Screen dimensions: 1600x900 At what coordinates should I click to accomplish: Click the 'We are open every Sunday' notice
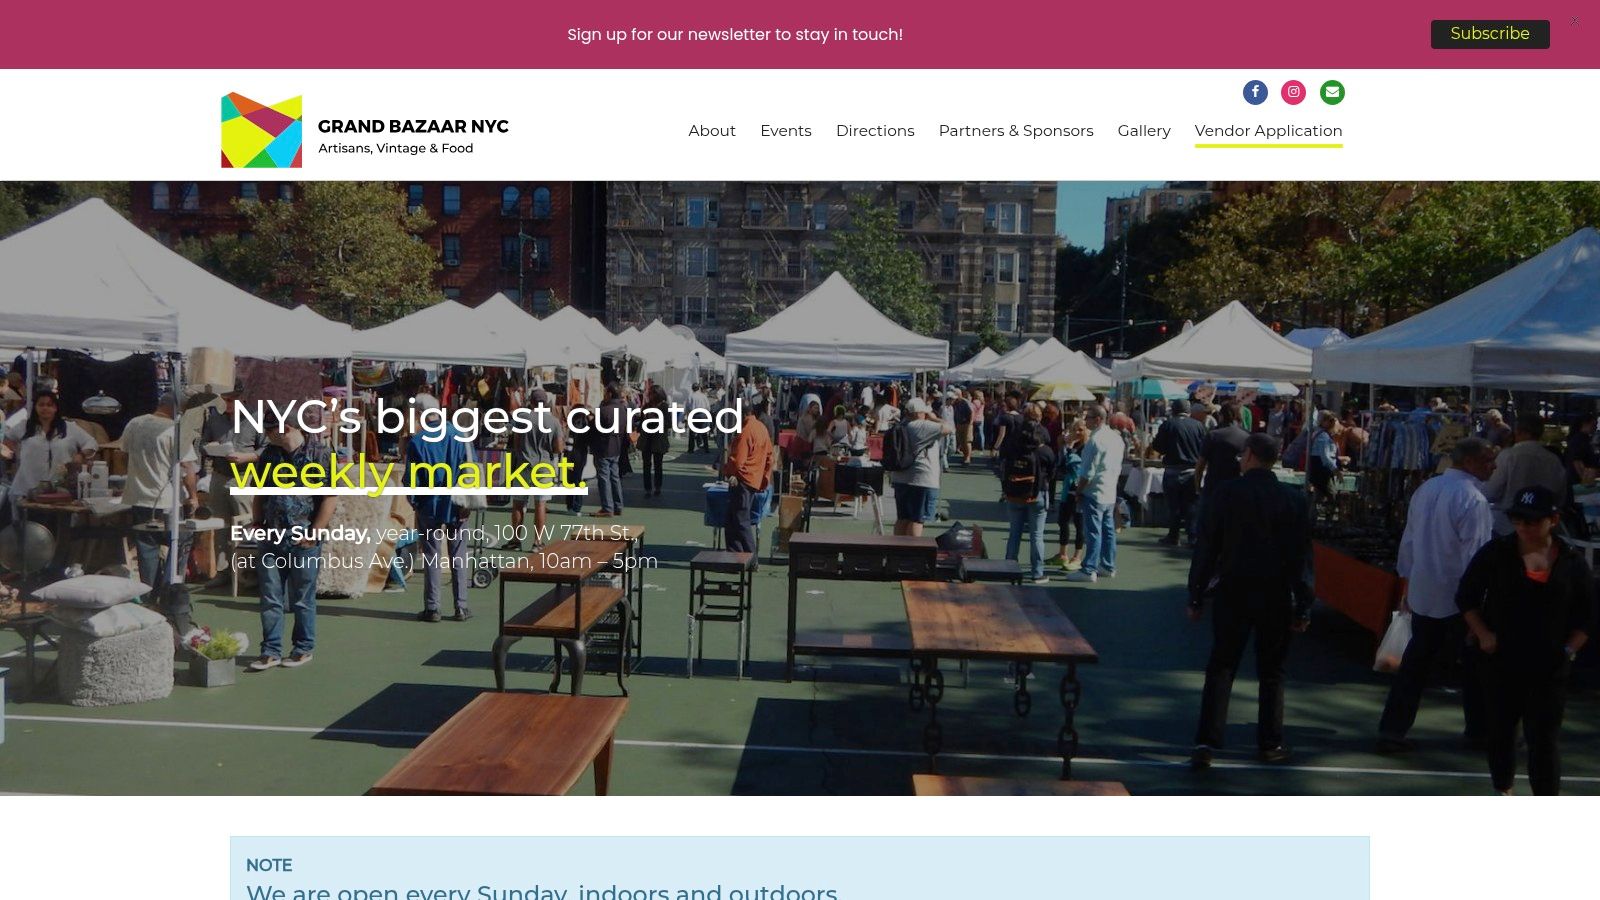[541, 891]
